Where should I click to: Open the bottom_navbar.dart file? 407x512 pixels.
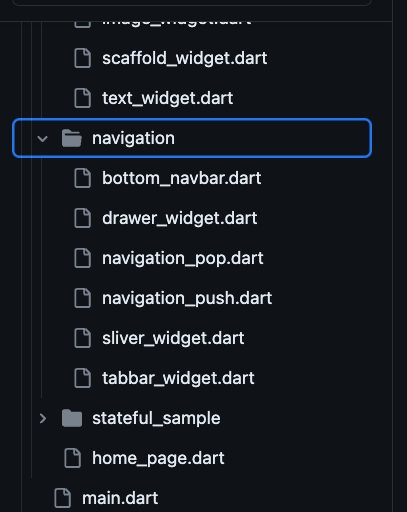click(x=182, y=178)
